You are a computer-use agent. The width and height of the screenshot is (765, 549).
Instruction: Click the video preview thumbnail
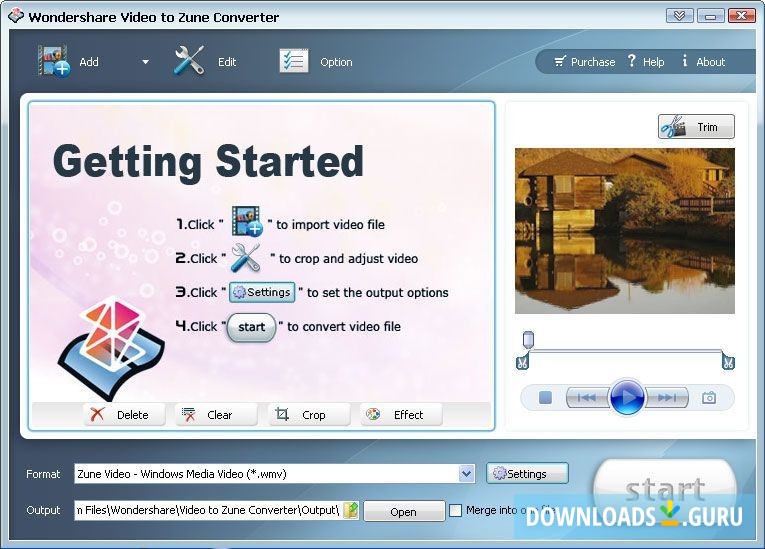pyautogui.click(x=624, y=231)
